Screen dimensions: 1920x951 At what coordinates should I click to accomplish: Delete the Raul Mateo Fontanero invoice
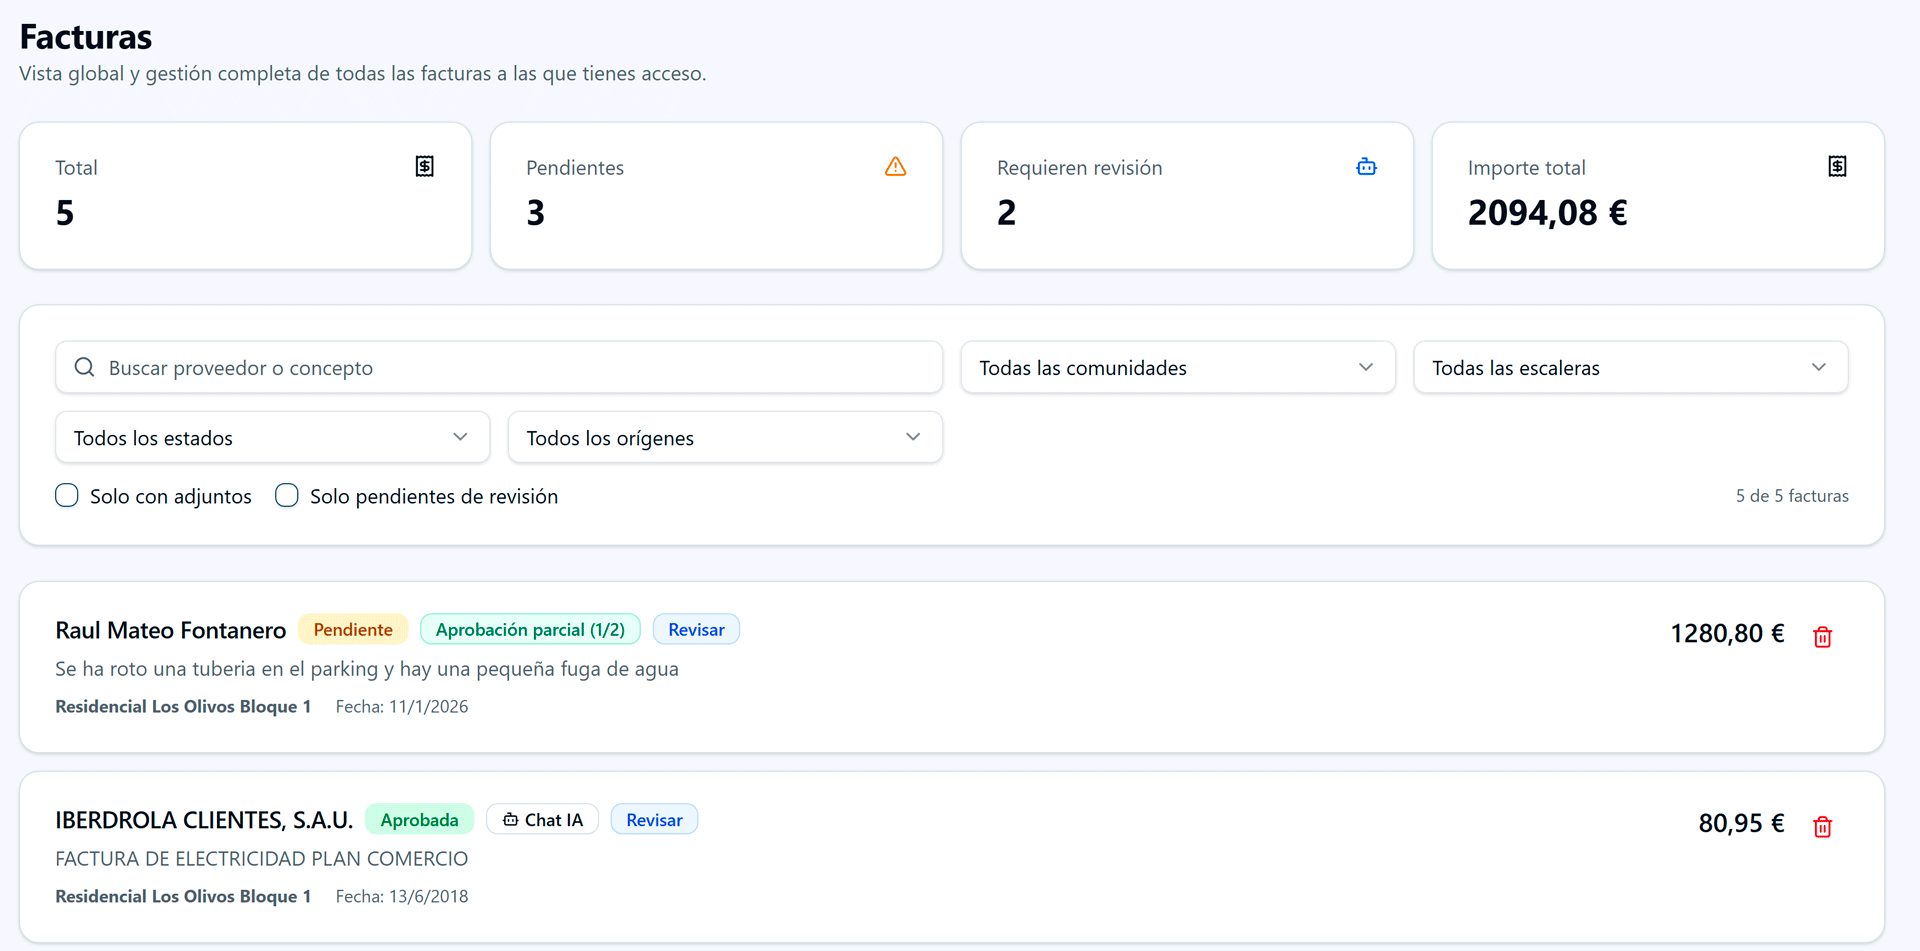(x=1823, y=636)
